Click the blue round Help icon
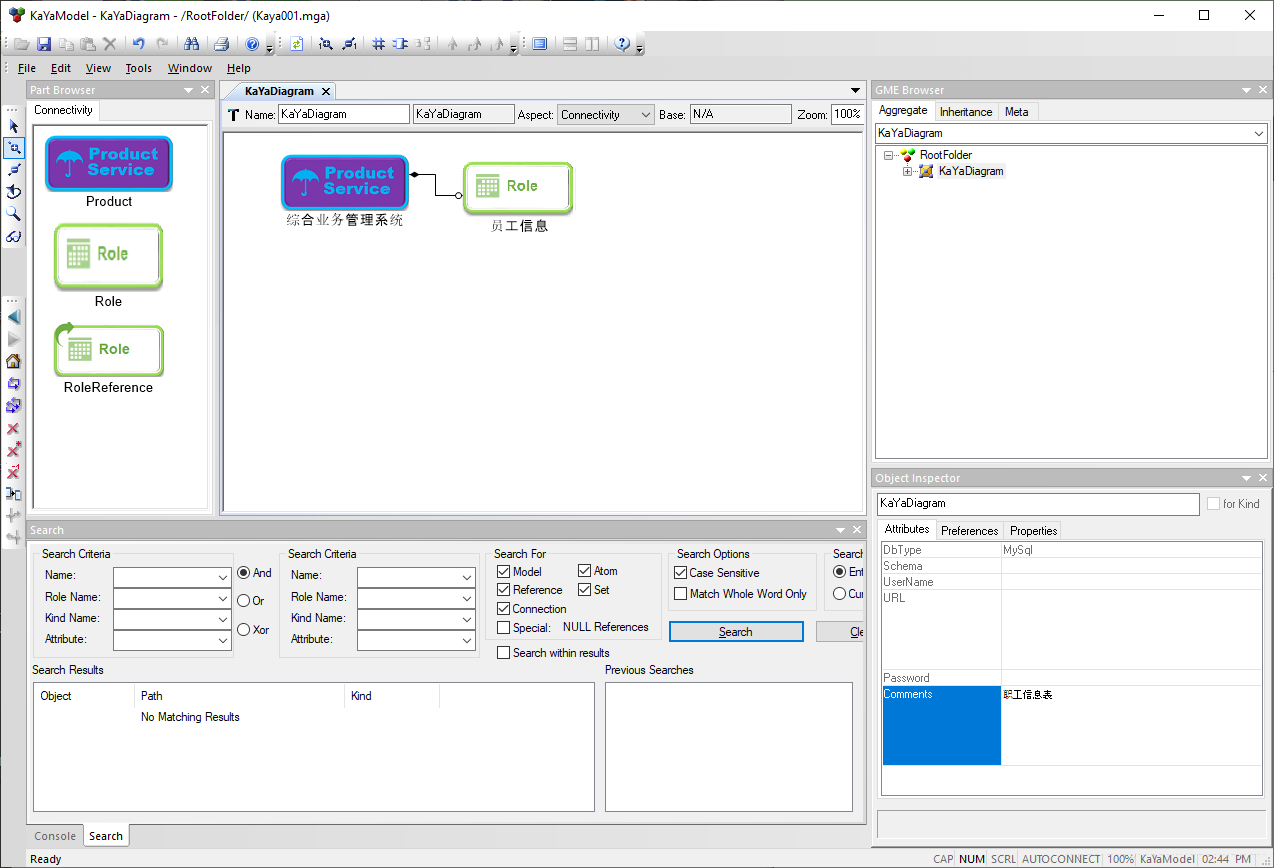Viewport: 1274px width, 868px height. (x=252, y=44)
